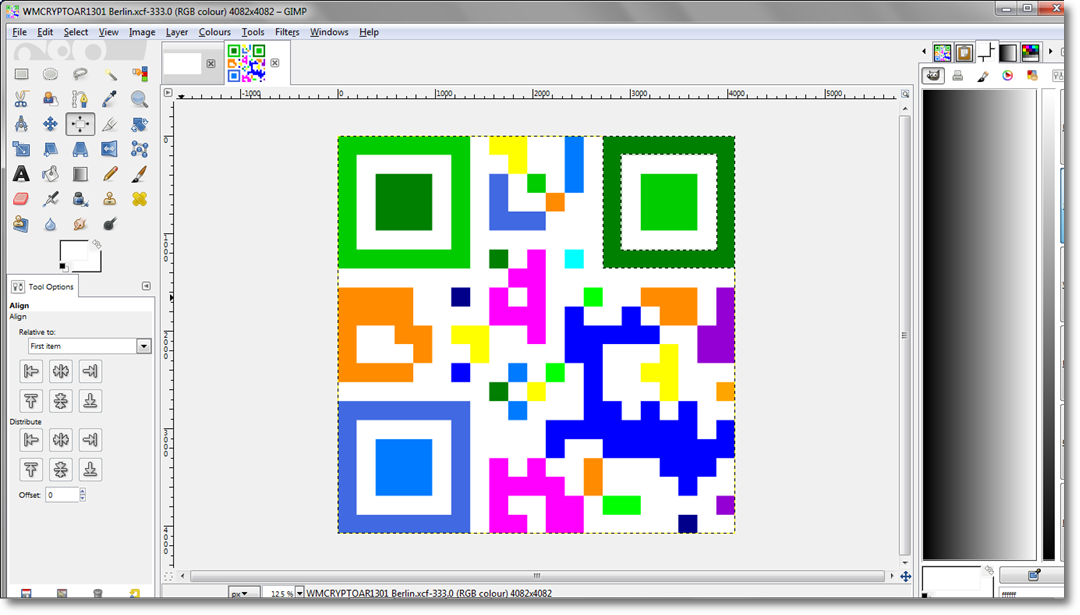
Task: Open the background colour swatch in toolbox
Action: pyautogui.click(x=95, y=264)
